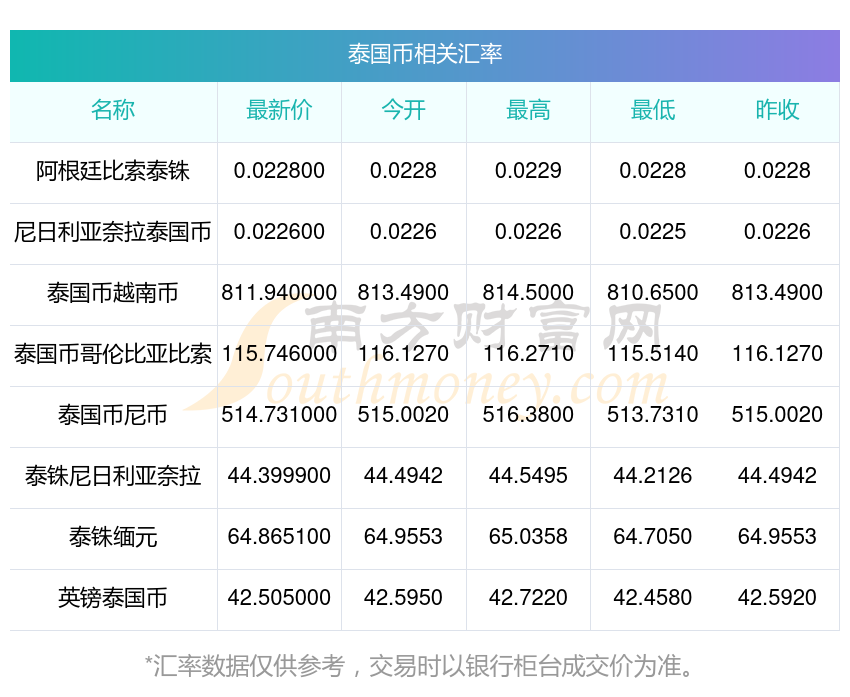Viewport: 850px width, 697px height.
Task: Select the 42.5920 previous close cell
Action: 777,598
